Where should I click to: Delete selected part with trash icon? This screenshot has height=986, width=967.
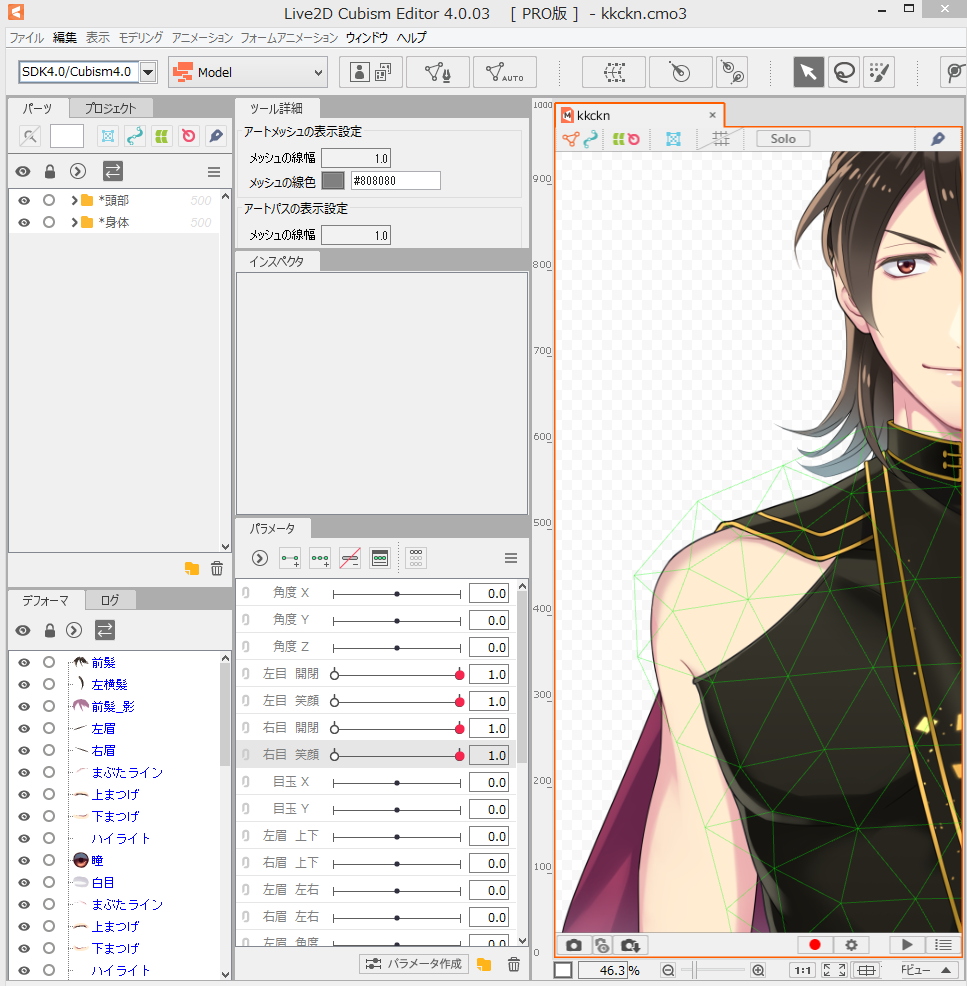coord(217,568)
